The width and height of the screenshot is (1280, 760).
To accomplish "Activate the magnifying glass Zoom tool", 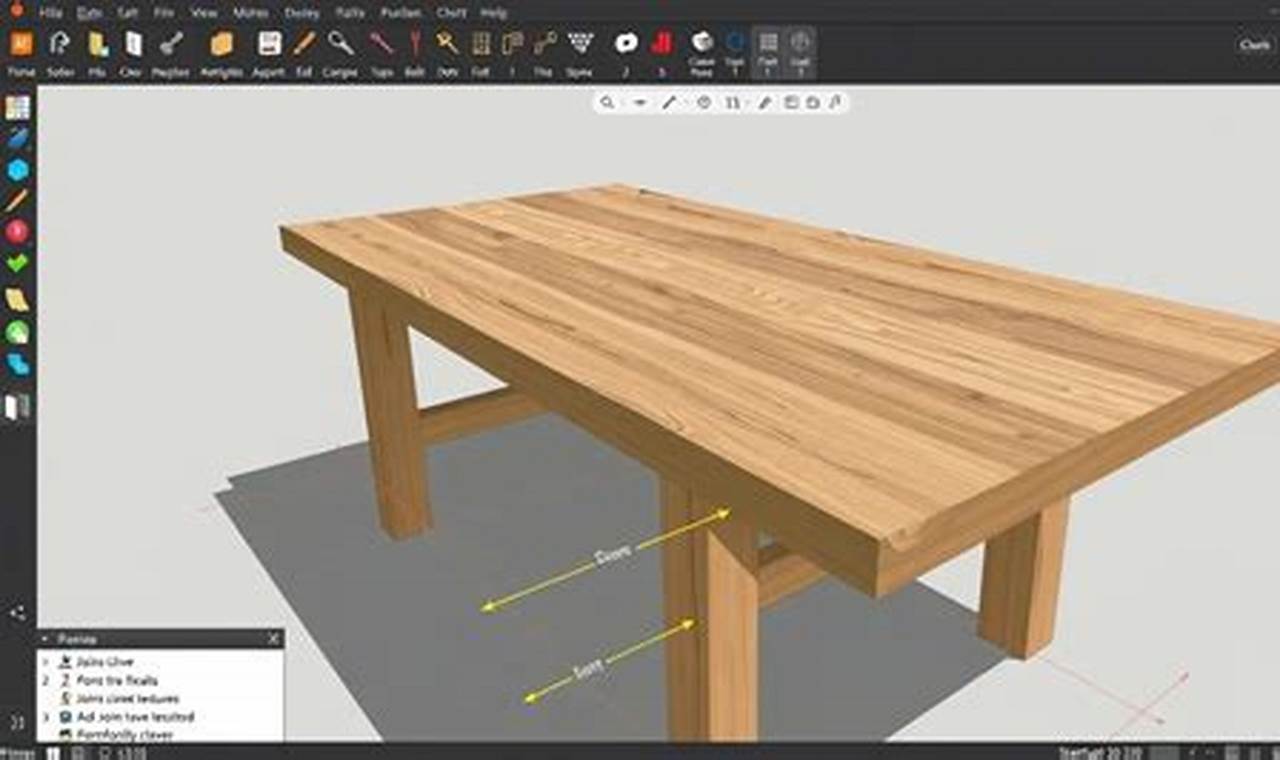I will pos(340,44).
